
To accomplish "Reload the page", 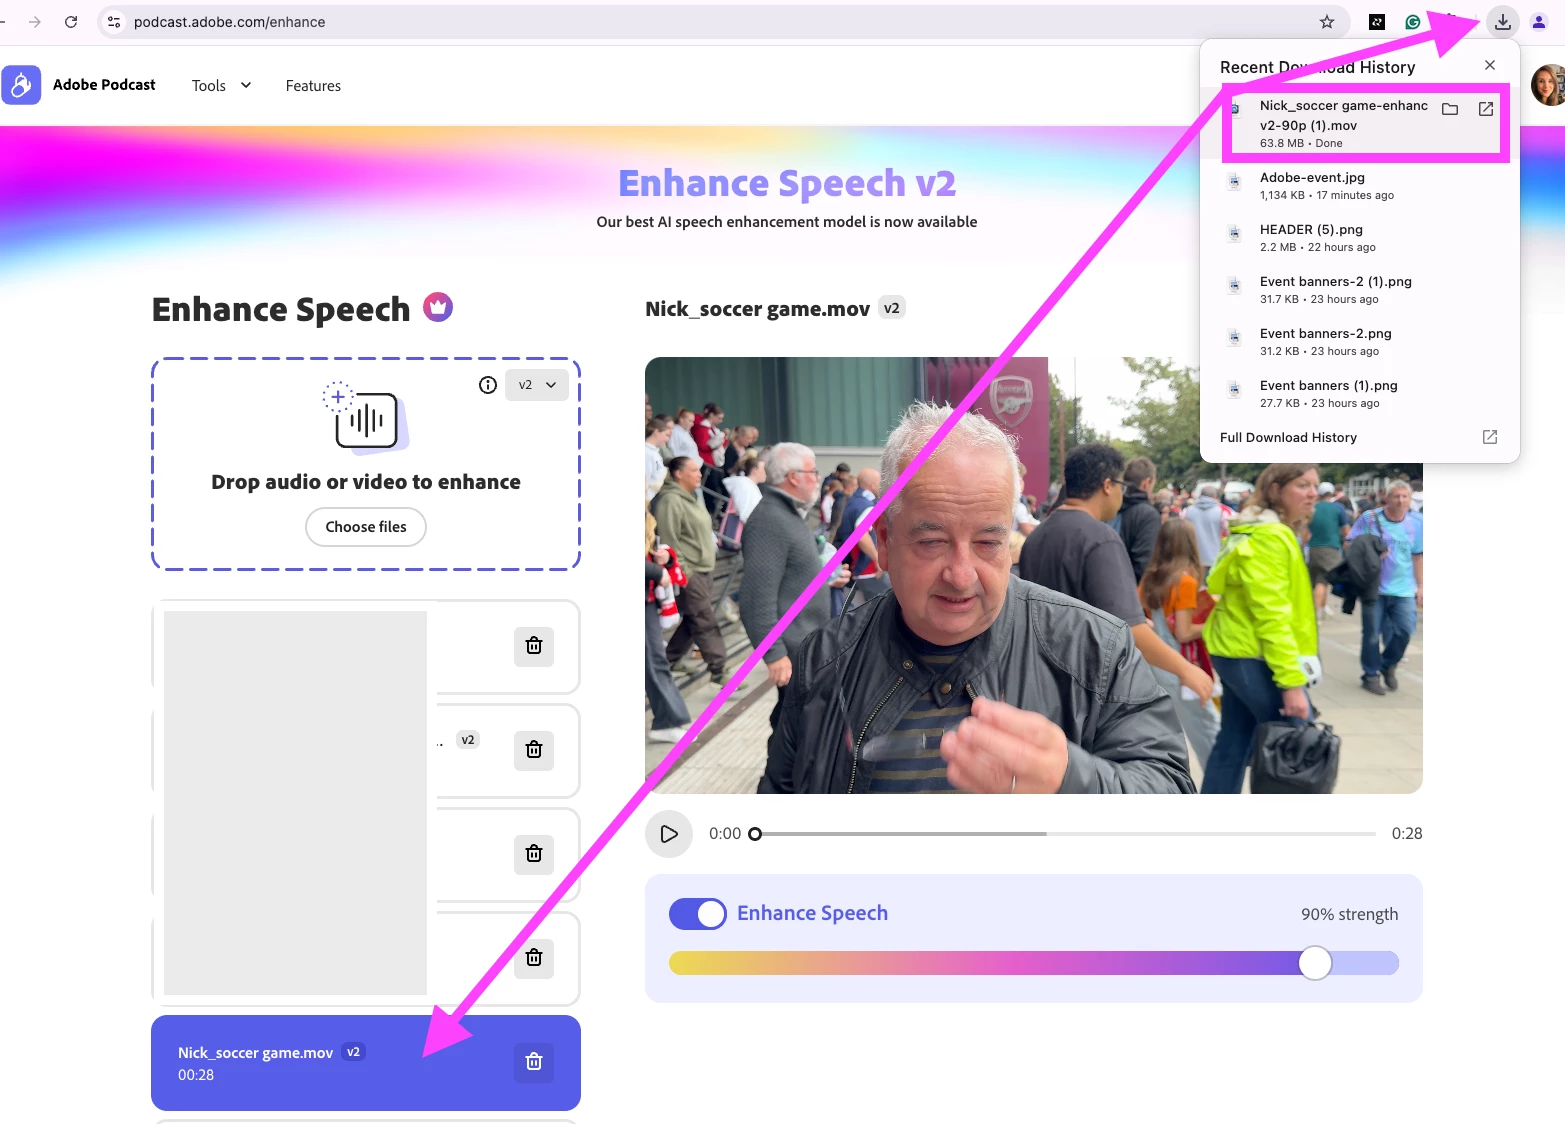I will pos(71,22).
